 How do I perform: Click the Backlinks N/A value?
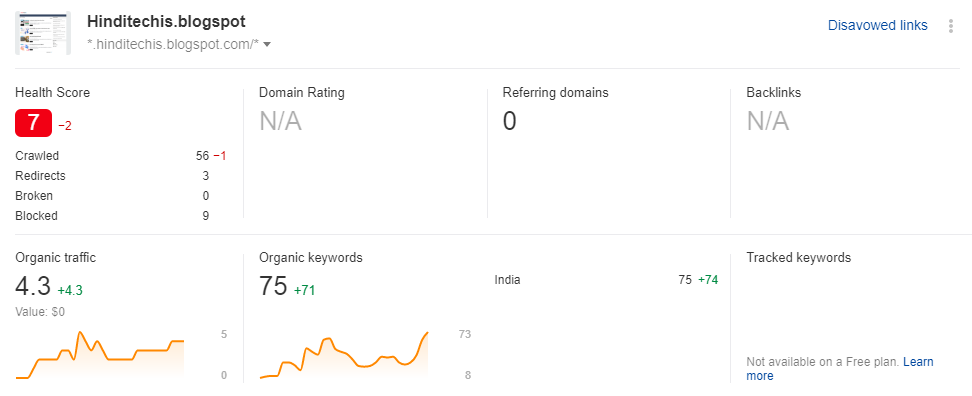point(767,121)
